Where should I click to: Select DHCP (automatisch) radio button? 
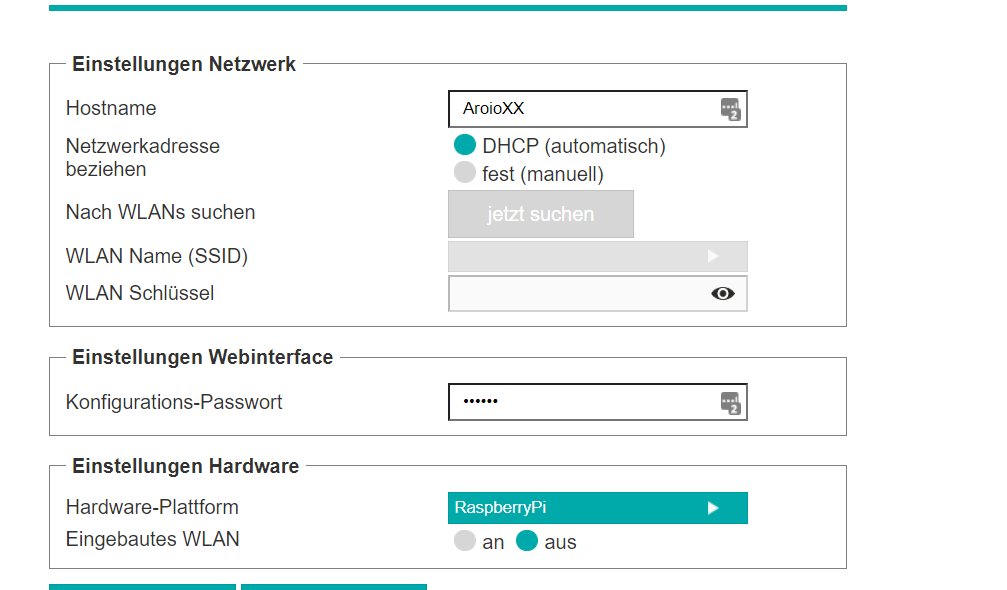[x=465, y=146]
